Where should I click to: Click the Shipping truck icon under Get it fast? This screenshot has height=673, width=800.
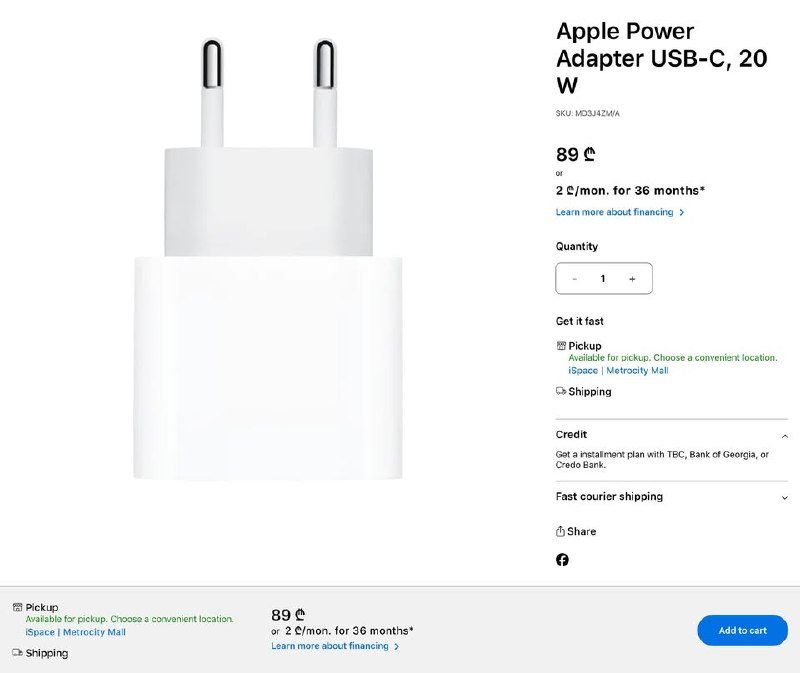click(561, 391)
